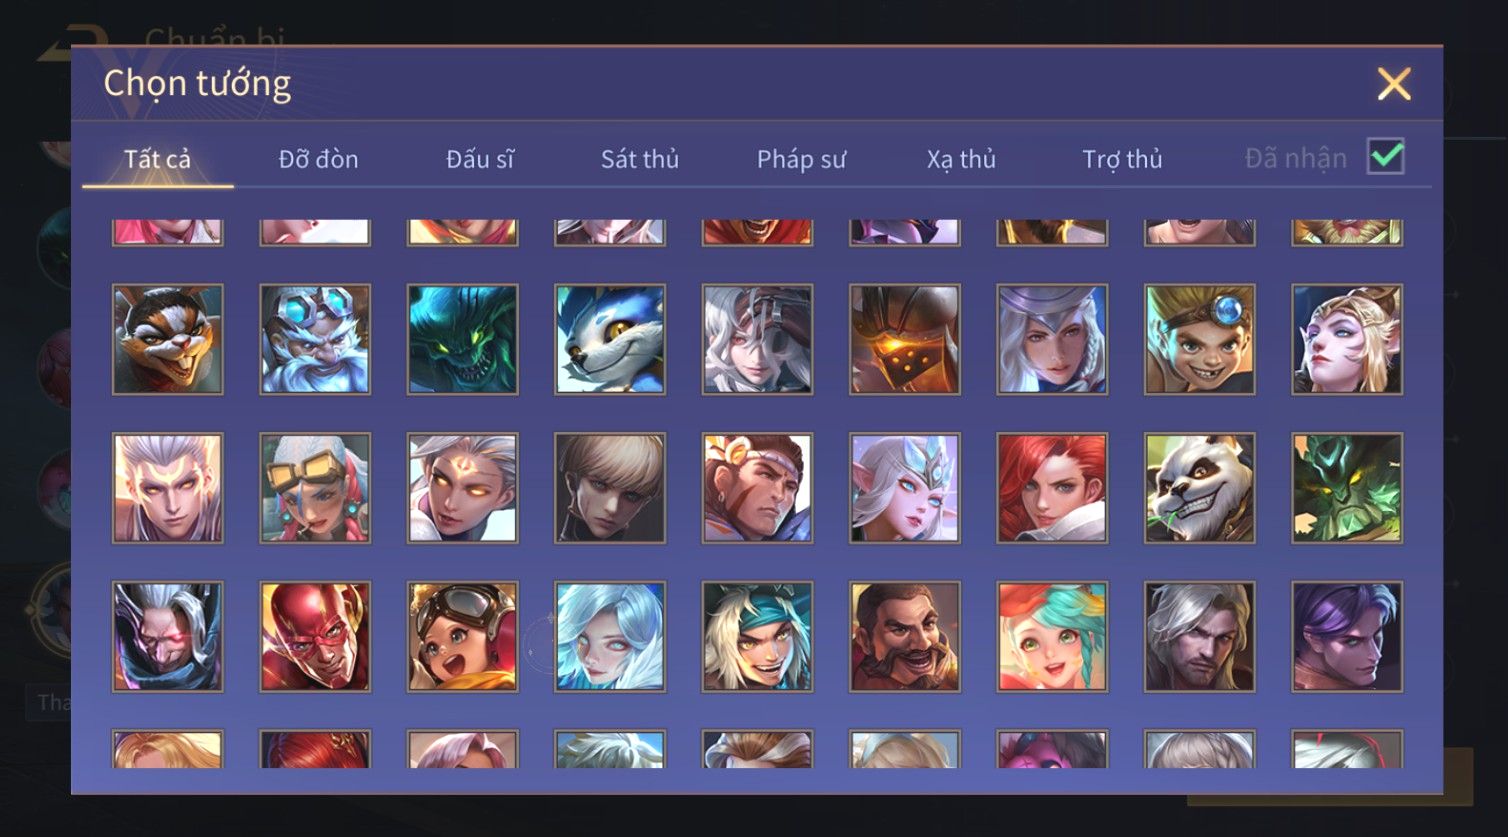
Task: Select the mustached bearded man portrait
Action: (905, 637)
